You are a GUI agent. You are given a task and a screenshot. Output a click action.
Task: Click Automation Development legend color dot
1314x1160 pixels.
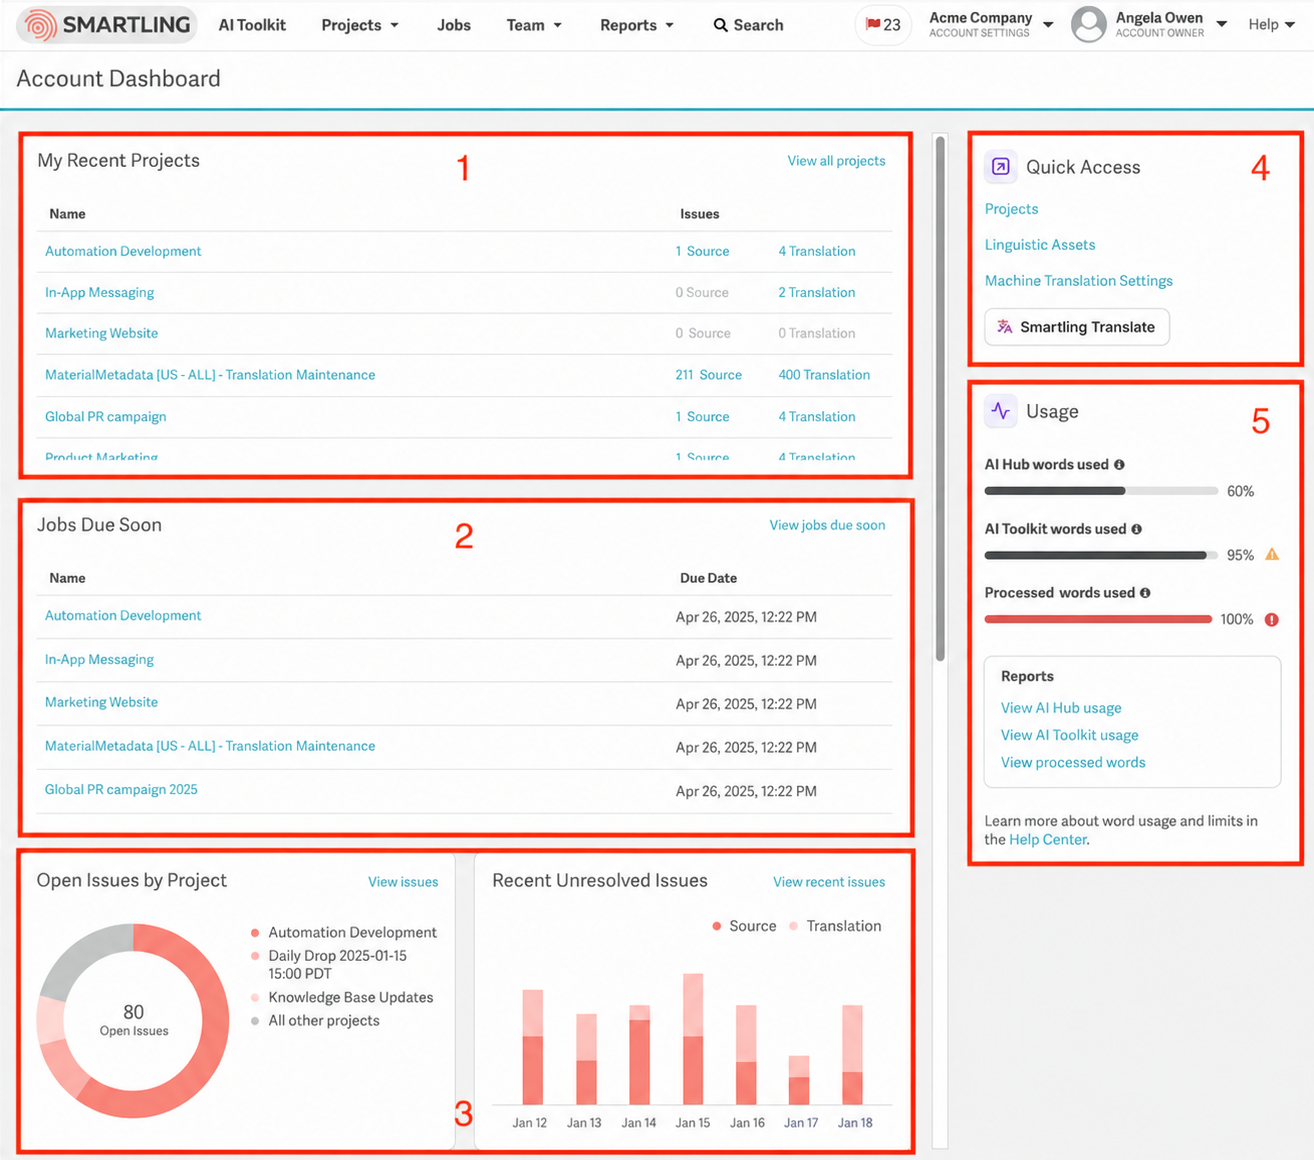coord(255,933)
